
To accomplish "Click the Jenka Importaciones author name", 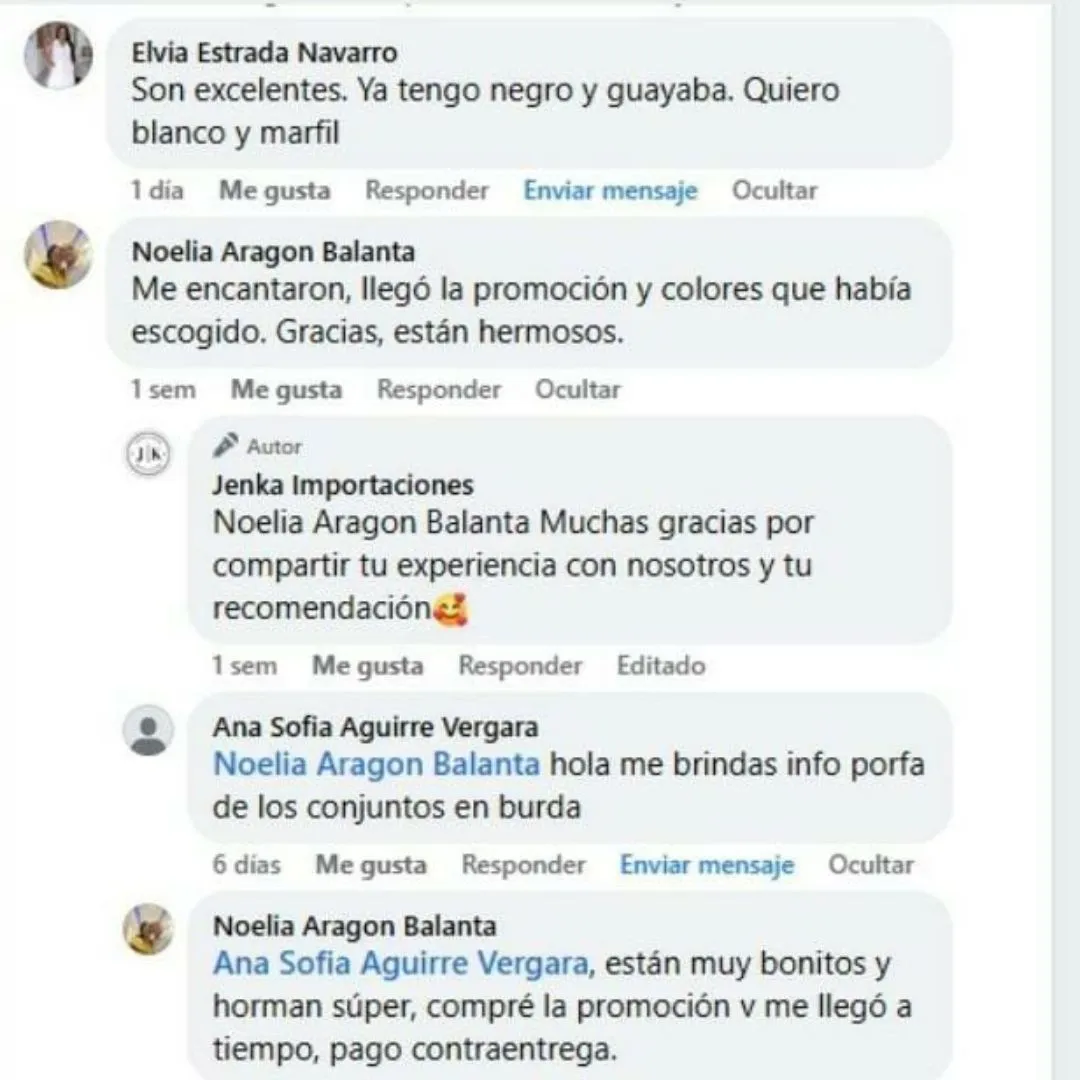I will click(343, 485).
